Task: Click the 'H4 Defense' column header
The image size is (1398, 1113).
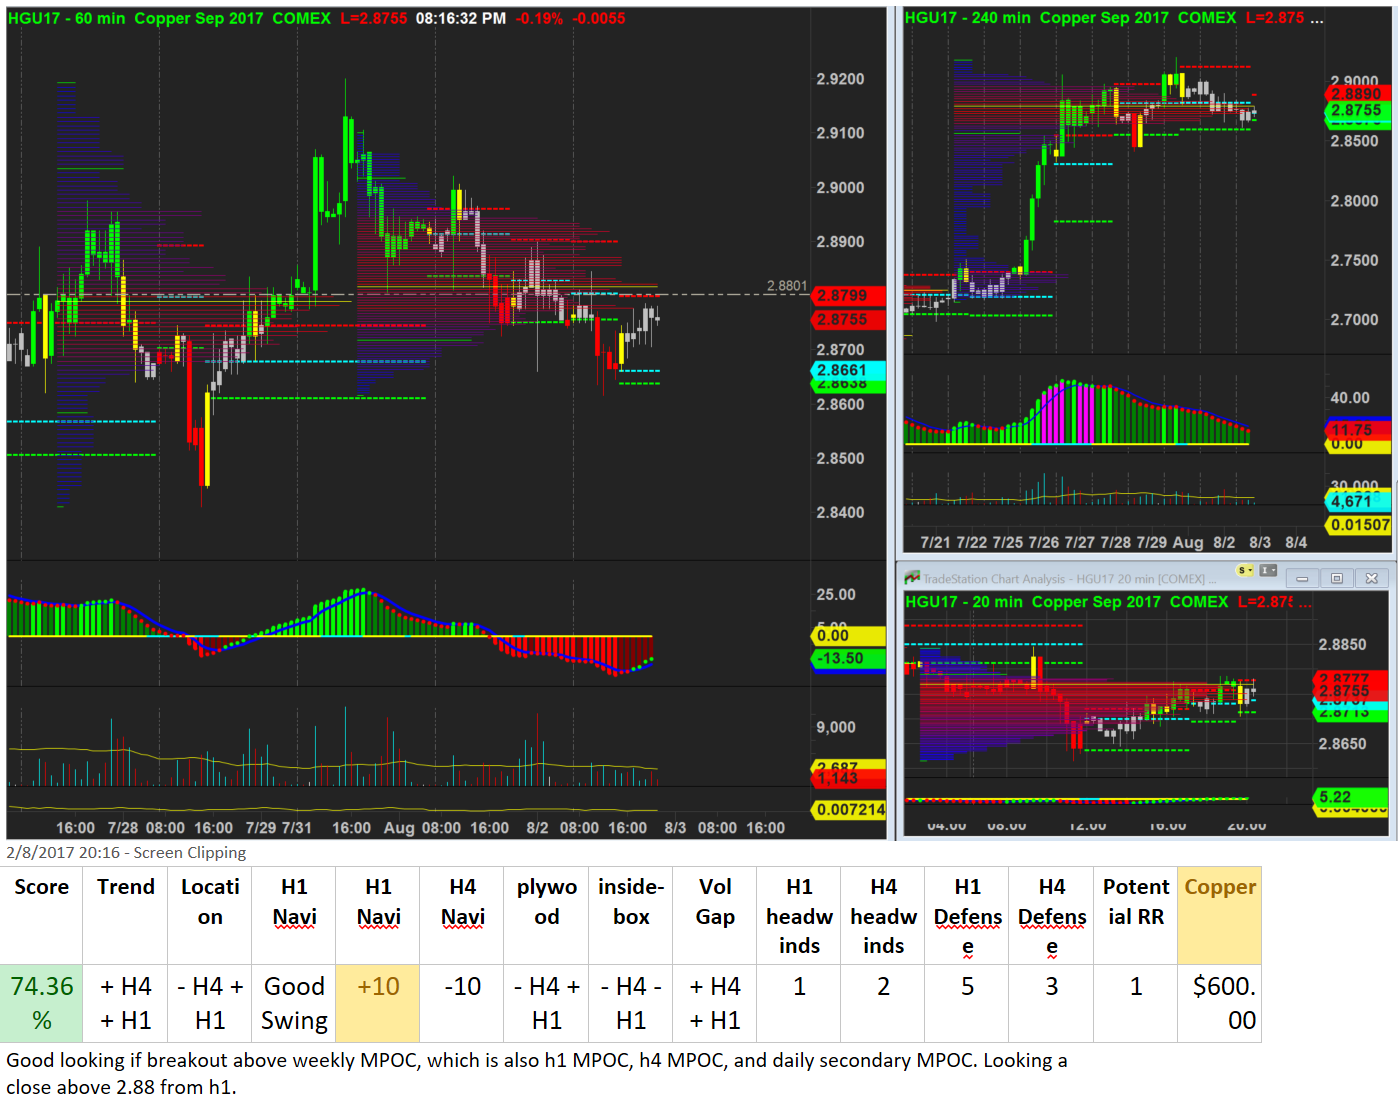Action: [x=1052, y=916]
